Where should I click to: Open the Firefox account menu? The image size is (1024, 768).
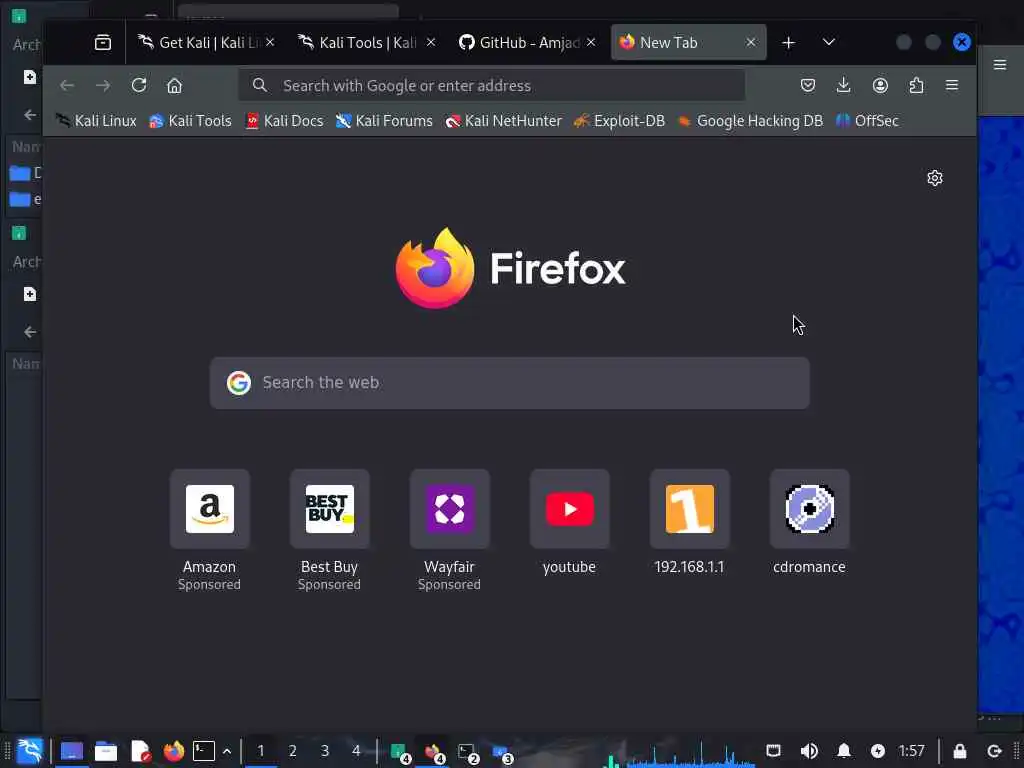pyautogui.click(x=880, y=86)
